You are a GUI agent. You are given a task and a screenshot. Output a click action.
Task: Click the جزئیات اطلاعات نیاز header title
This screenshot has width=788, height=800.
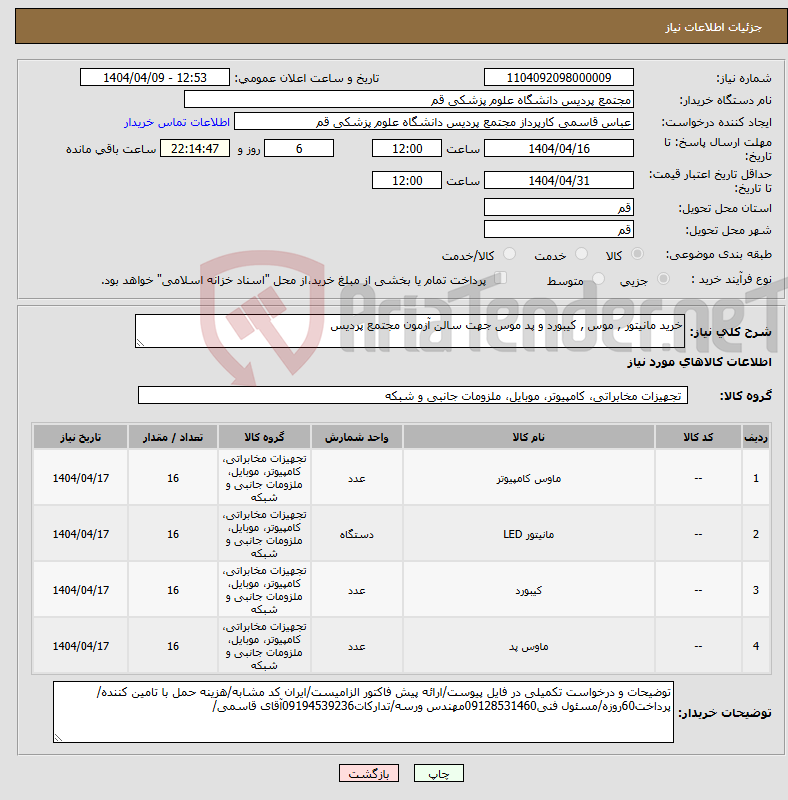[x=713, y=27]
